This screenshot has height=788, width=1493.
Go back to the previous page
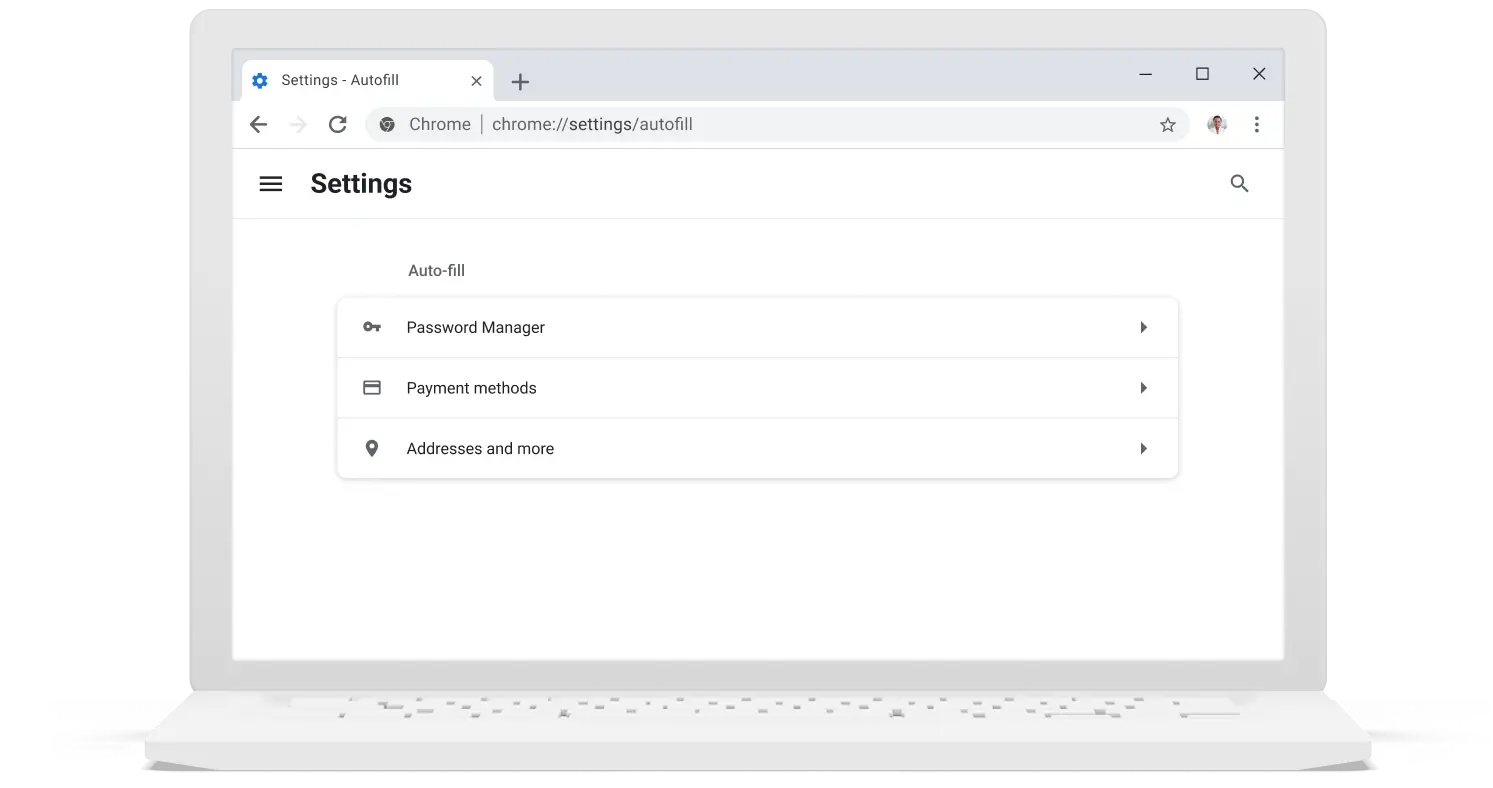coord(259,125)
